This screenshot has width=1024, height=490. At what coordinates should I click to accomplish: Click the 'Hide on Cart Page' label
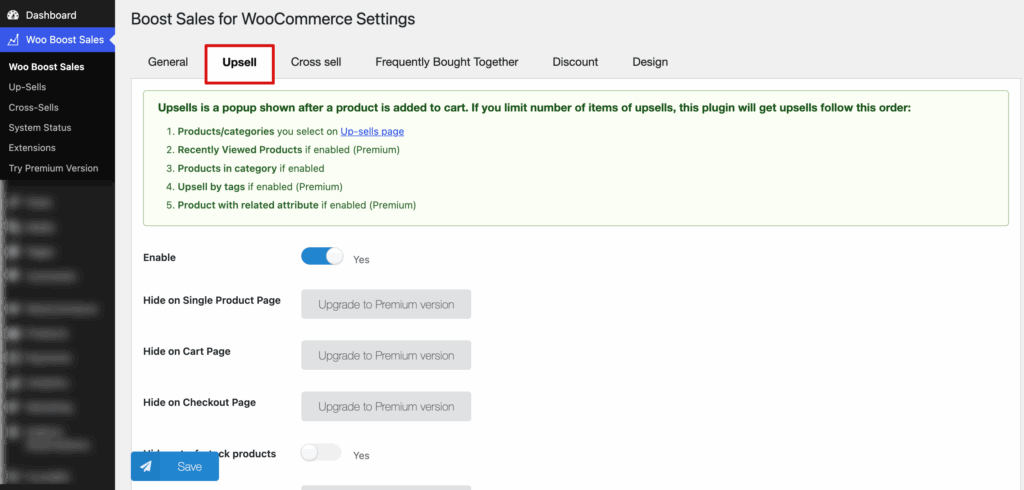coord(187,351)
